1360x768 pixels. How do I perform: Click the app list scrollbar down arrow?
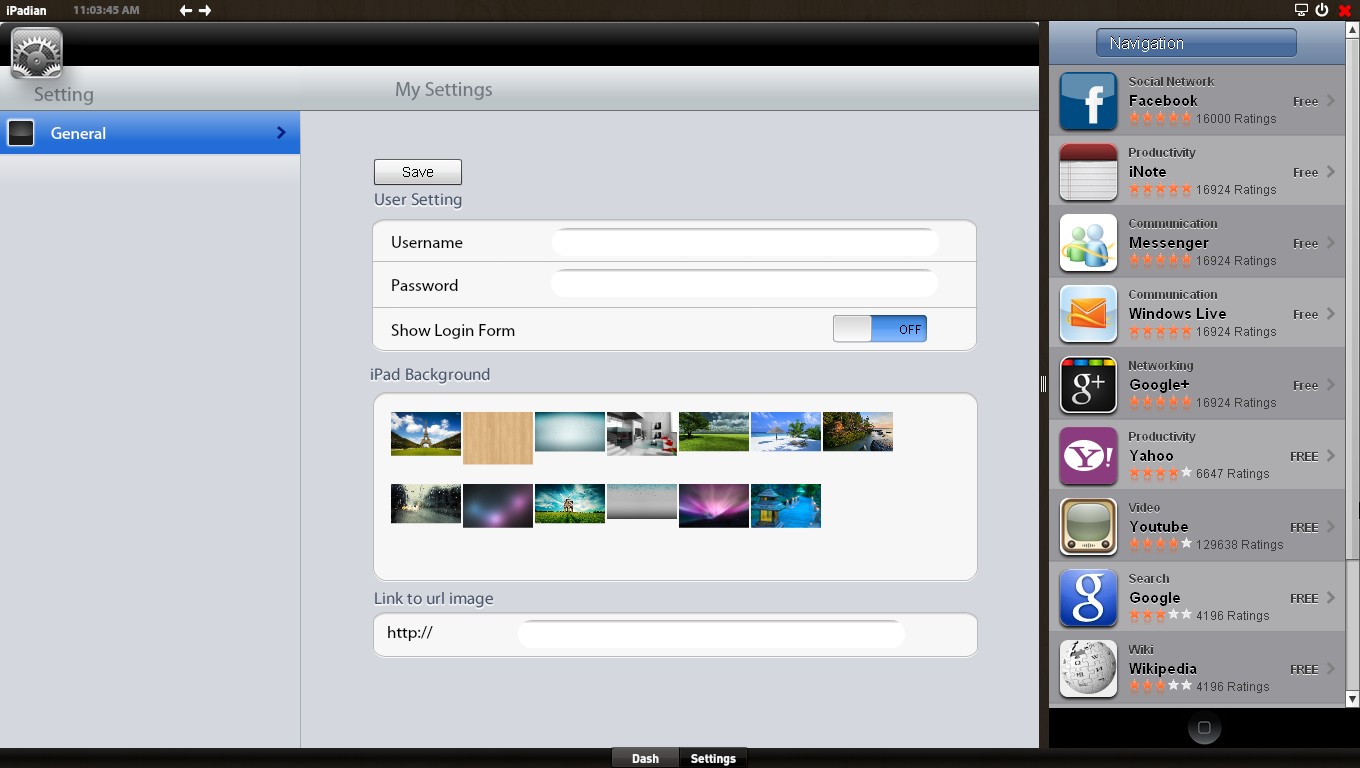pyautogui.click(x=1352, y=699)
